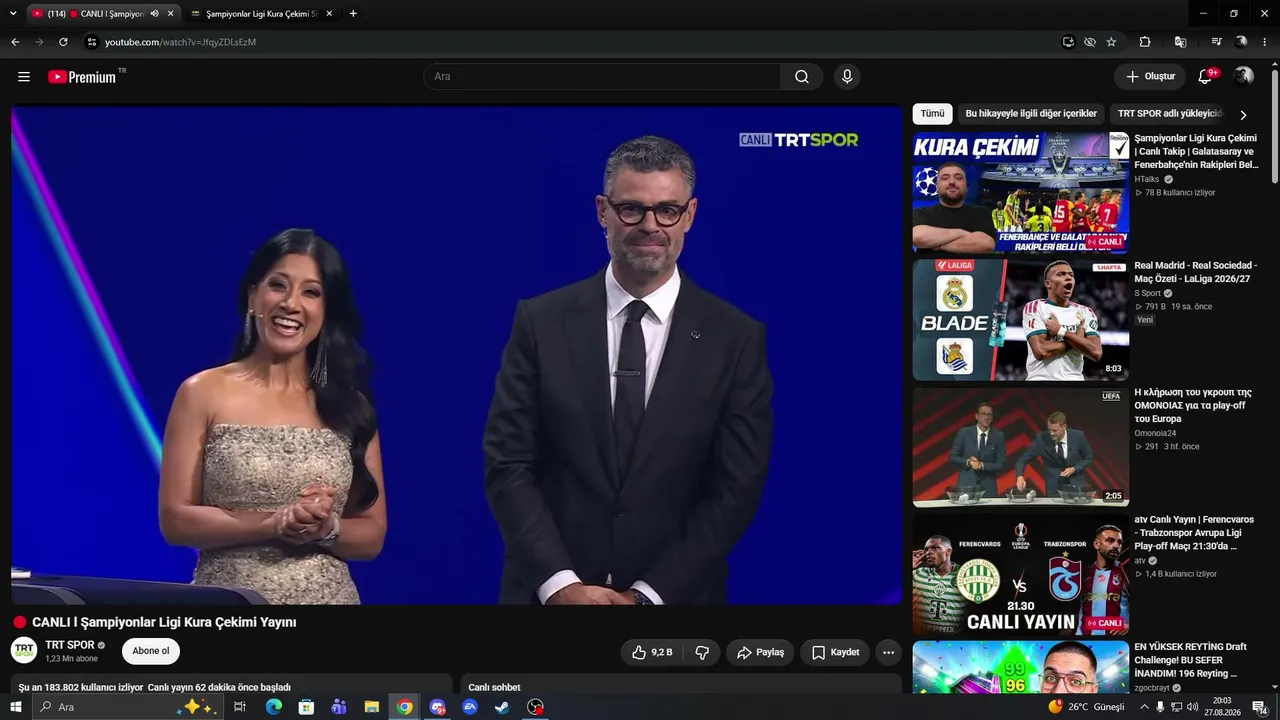The width and height of the screenshot is (1280, 720).
Task: Open 'atv Canlı Yayın | Ferencvaros' video title
Action: click(1194, 533)
